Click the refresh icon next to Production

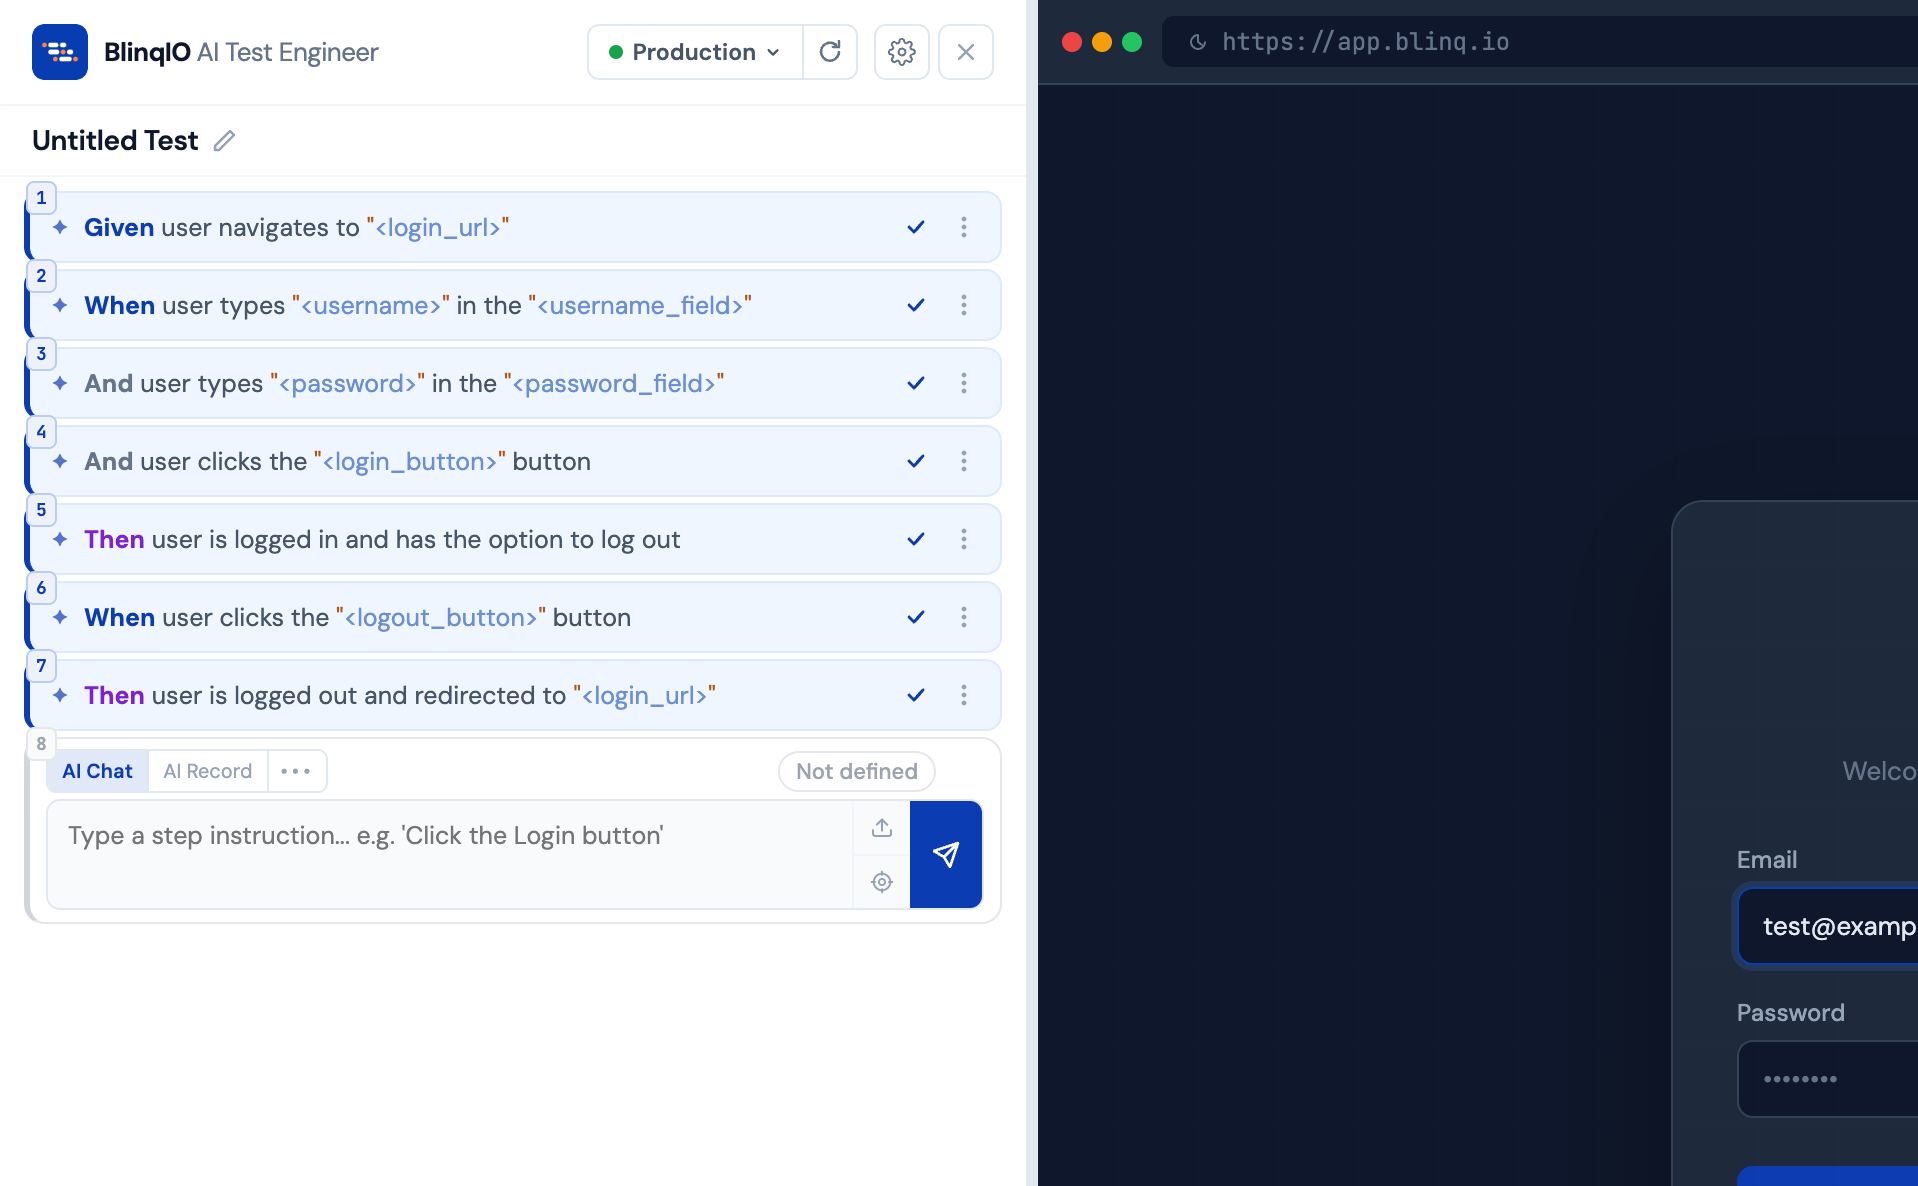coord(830,51)
